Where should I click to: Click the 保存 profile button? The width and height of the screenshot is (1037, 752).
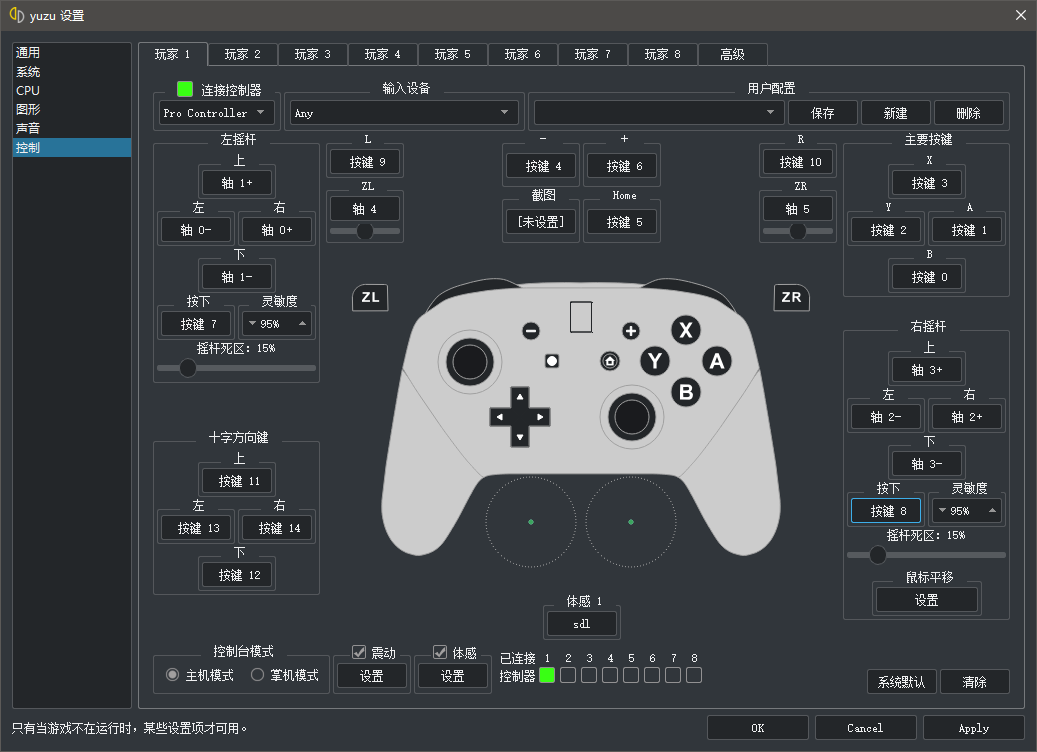coord(822,113)
